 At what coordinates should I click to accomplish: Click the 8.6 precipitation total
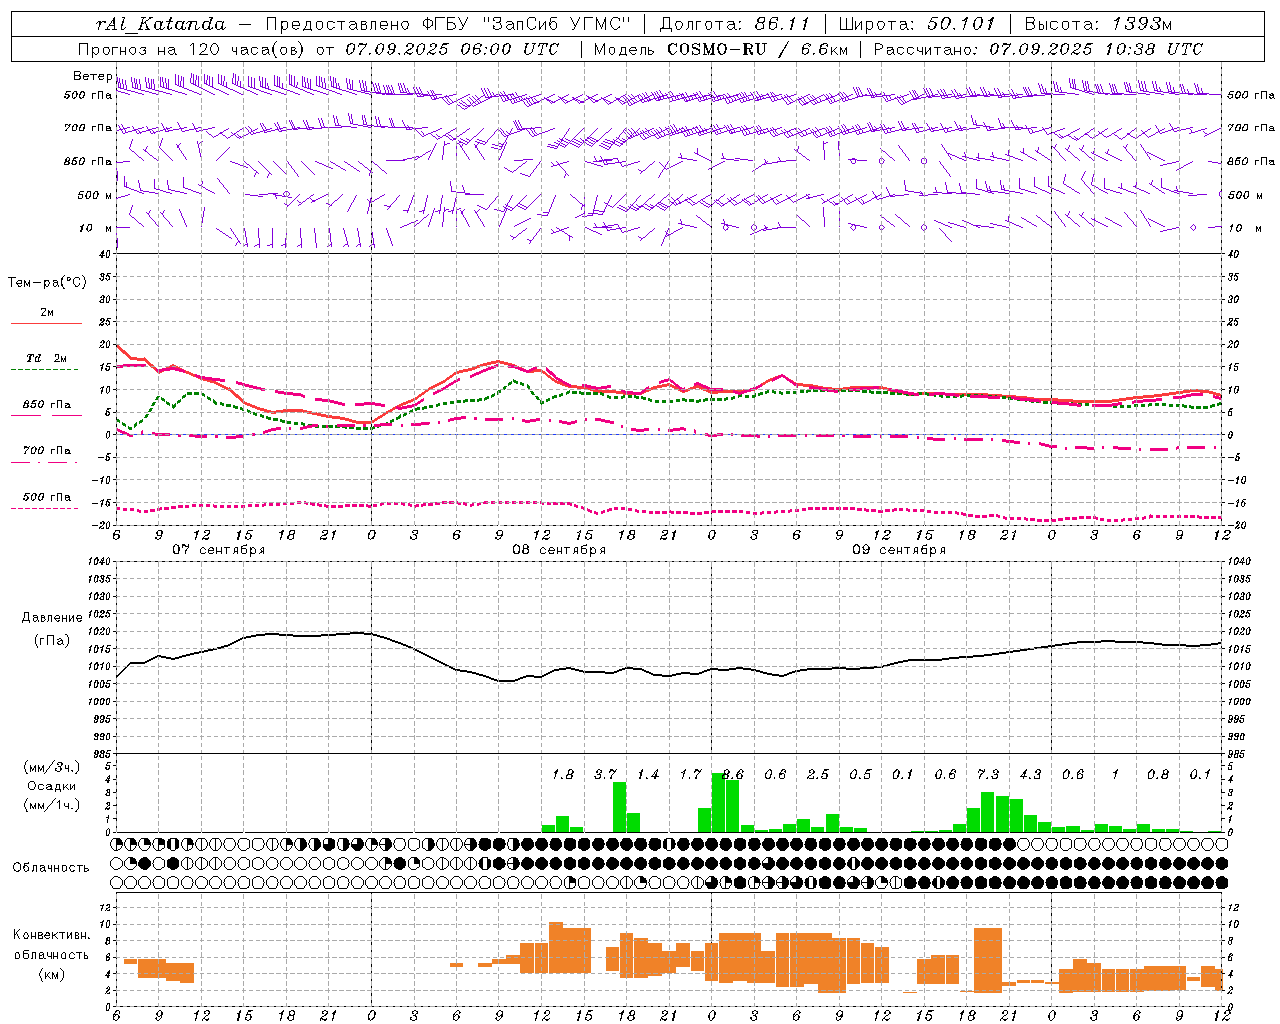(x=733, y=774)
